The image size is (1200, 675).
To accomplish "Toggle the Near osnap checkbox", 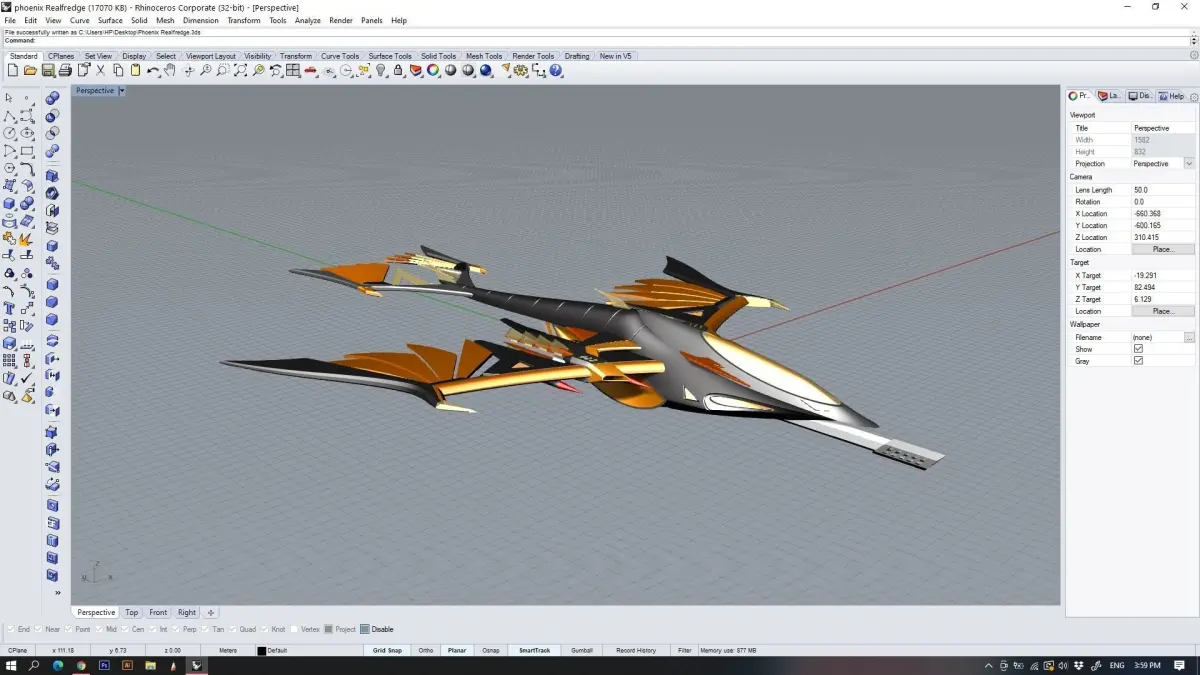I will 38,629.
